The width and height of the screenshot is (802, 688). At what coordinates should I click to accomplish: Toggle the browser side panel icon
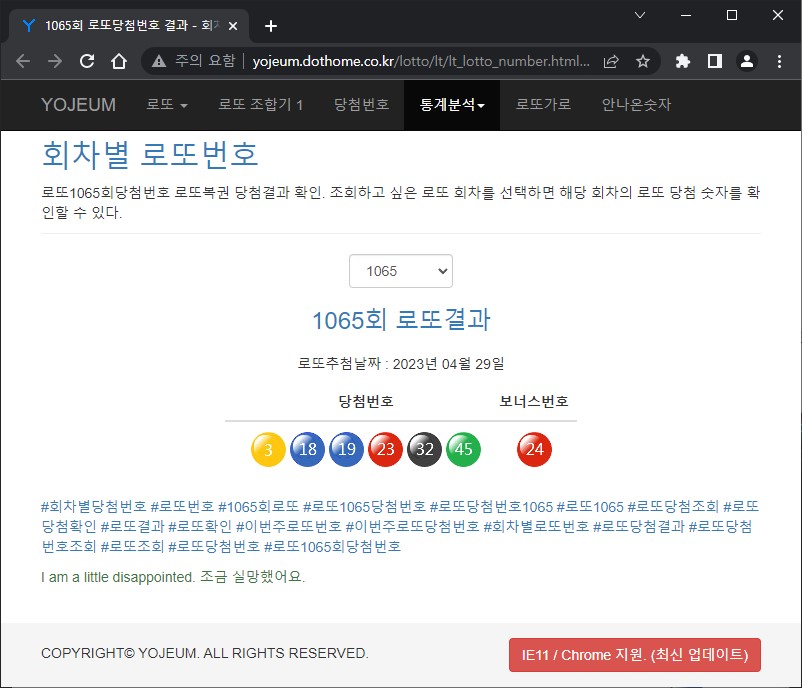pos(715,61)
